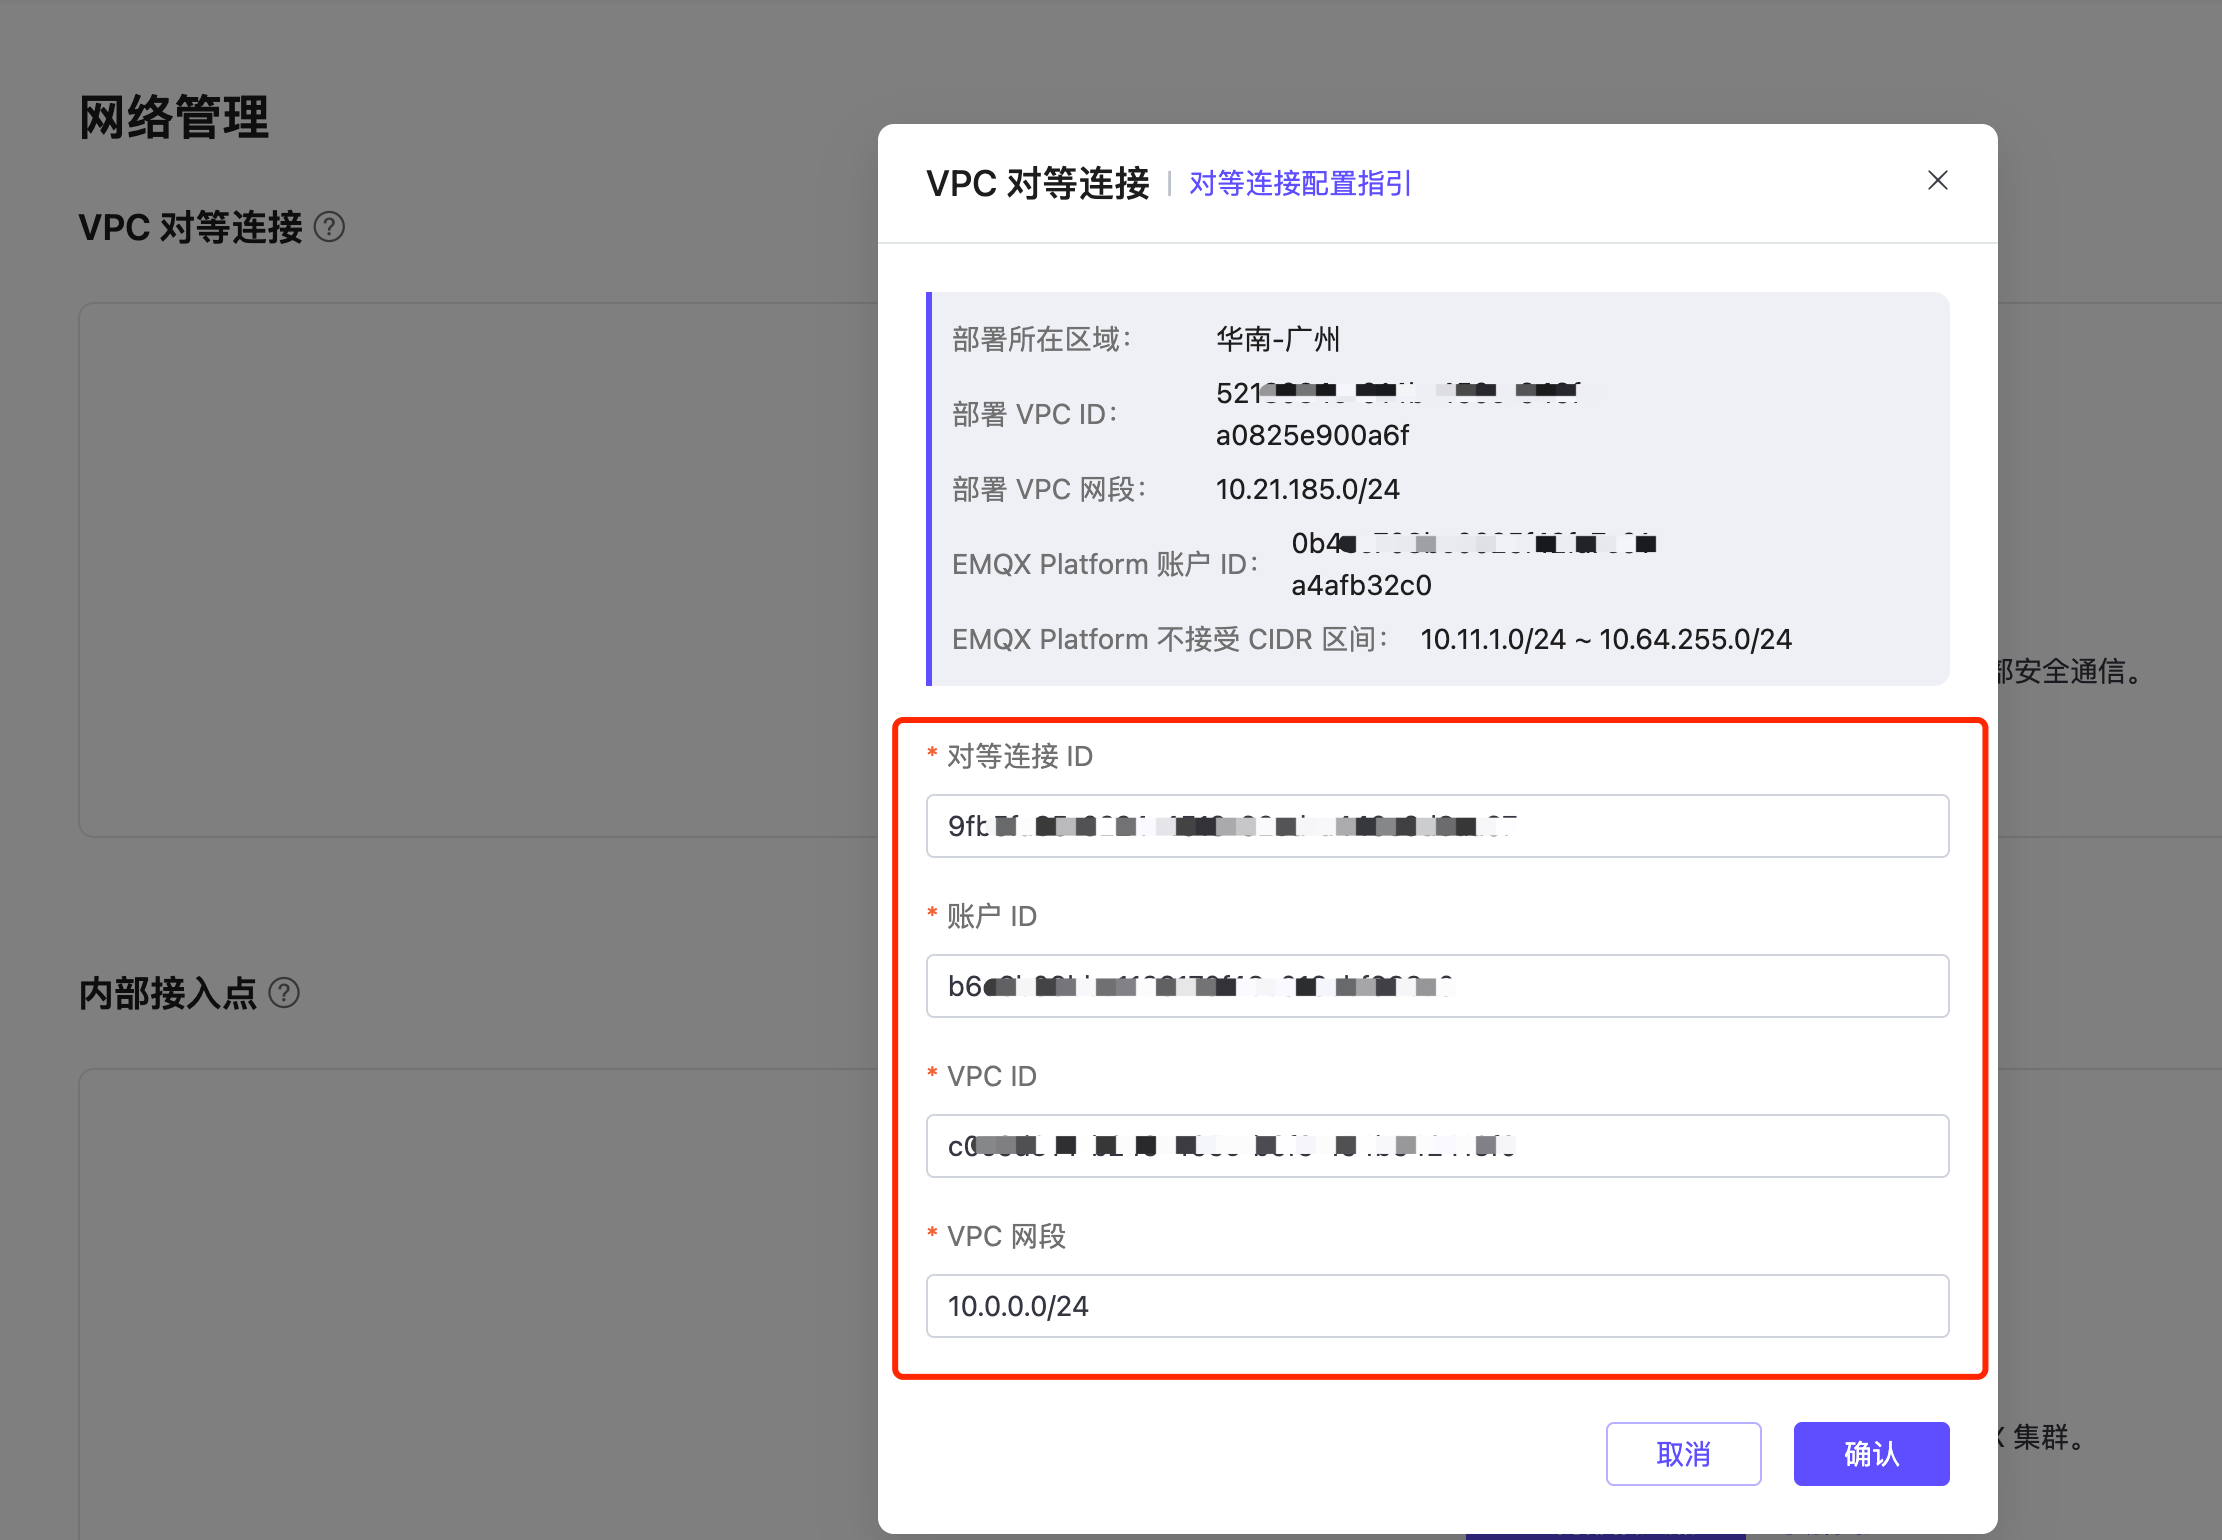Click inside the VPC ID input

tap(1437, 1146)
